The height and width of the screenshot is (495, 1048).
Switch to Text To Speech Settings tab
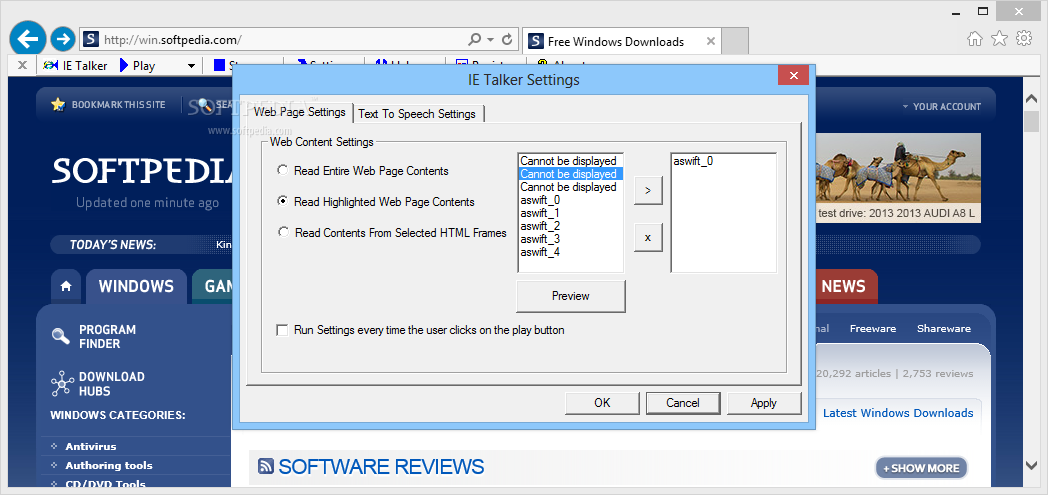(417, 114)
